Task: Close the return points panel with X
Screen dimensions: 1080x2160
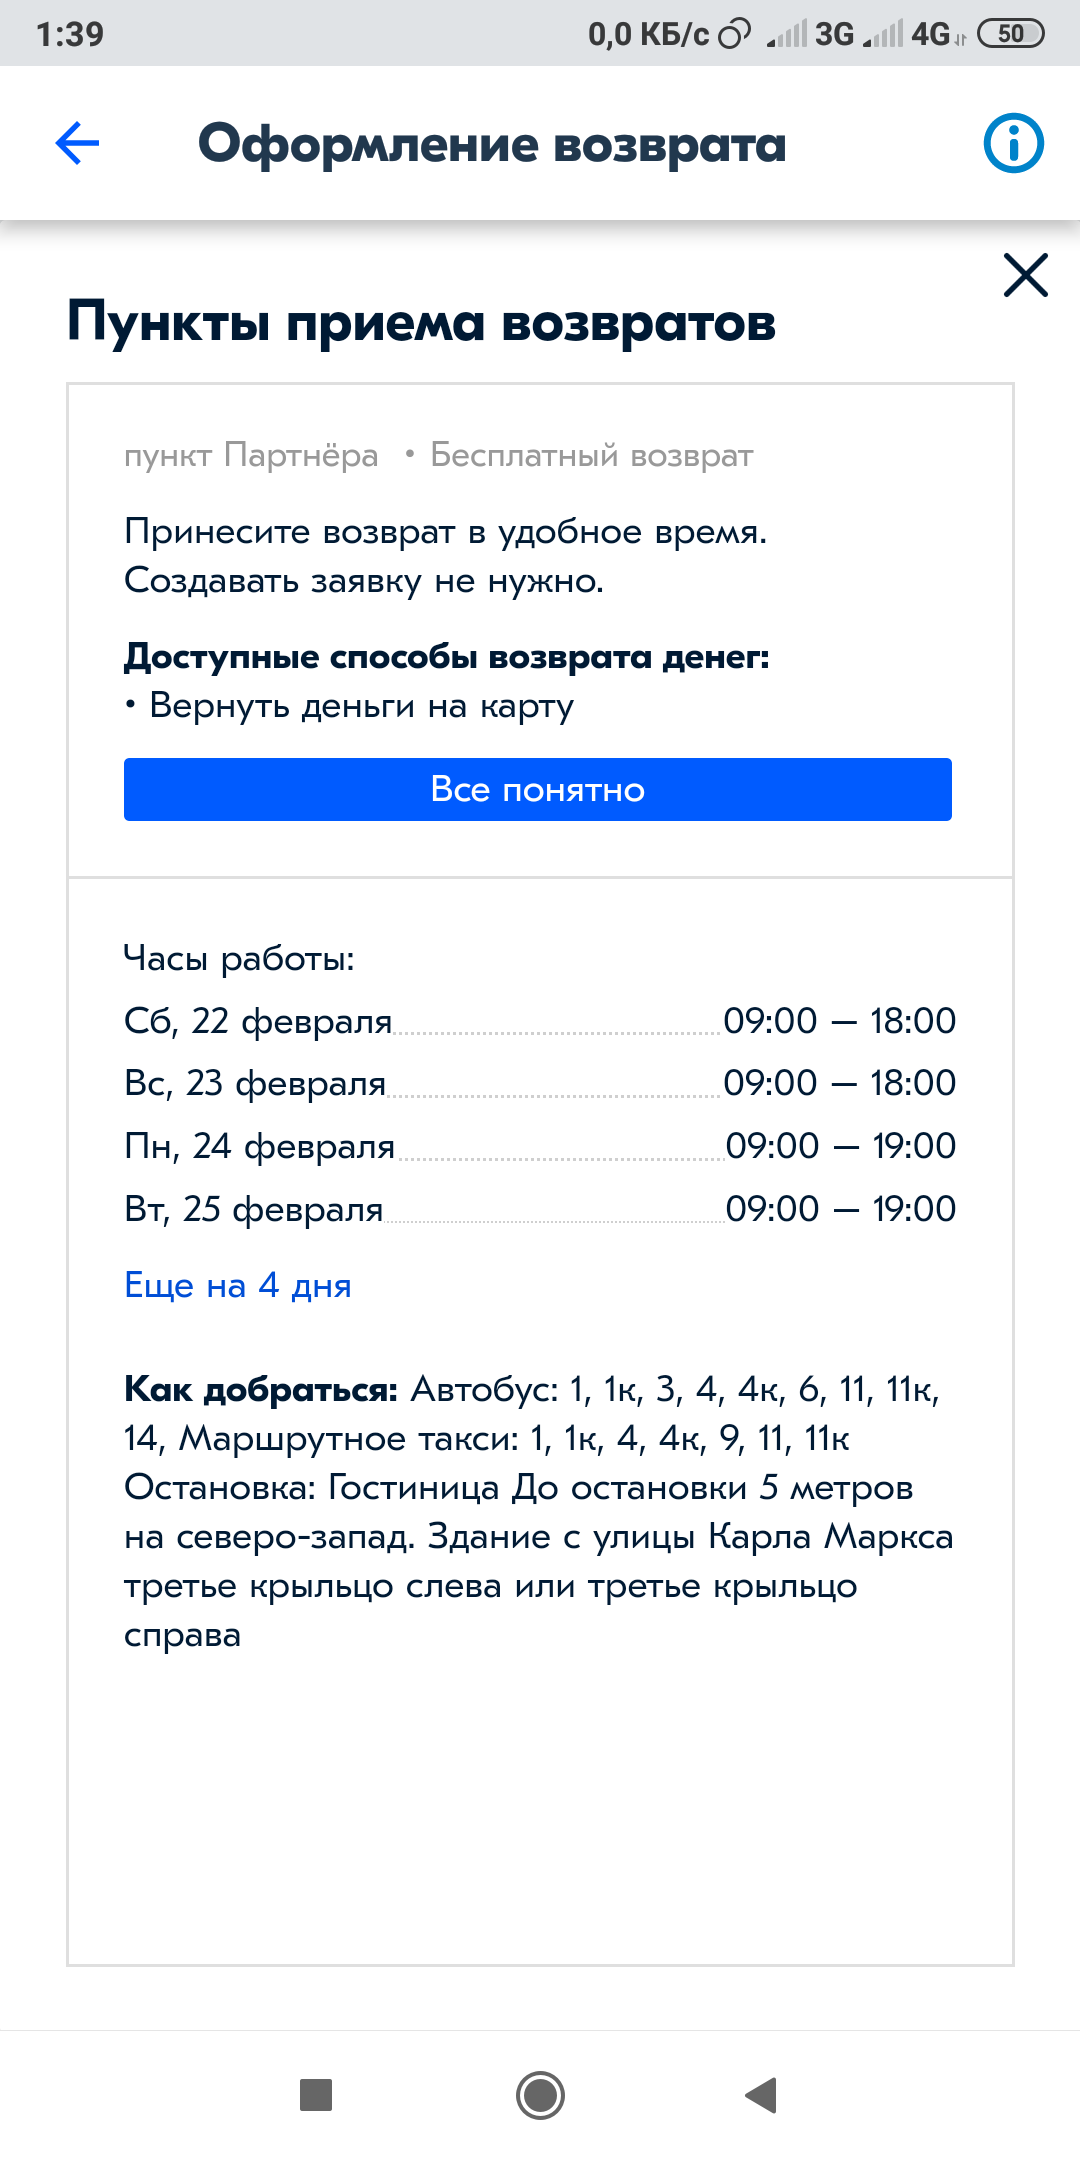Action: point(1025,275)
